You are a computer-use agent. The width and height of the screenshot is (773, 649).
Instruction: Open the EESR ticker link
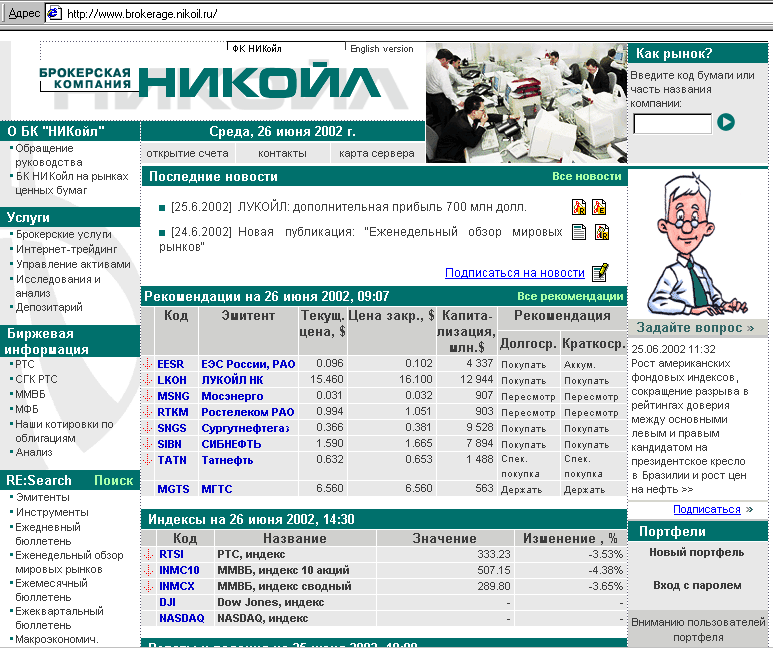(x=171, y=364)
